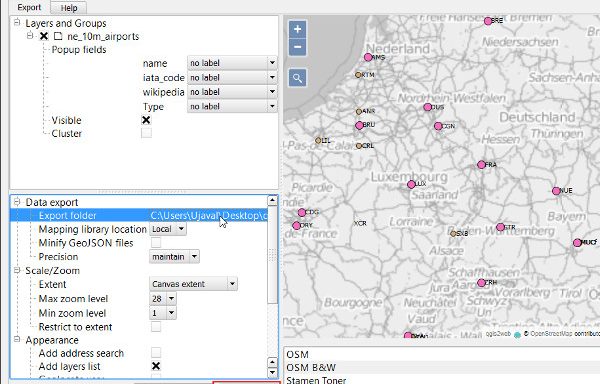Enable Add address search checkbox
The width and height of the screenshot is (600, 384).
click(x=156, y=352)
